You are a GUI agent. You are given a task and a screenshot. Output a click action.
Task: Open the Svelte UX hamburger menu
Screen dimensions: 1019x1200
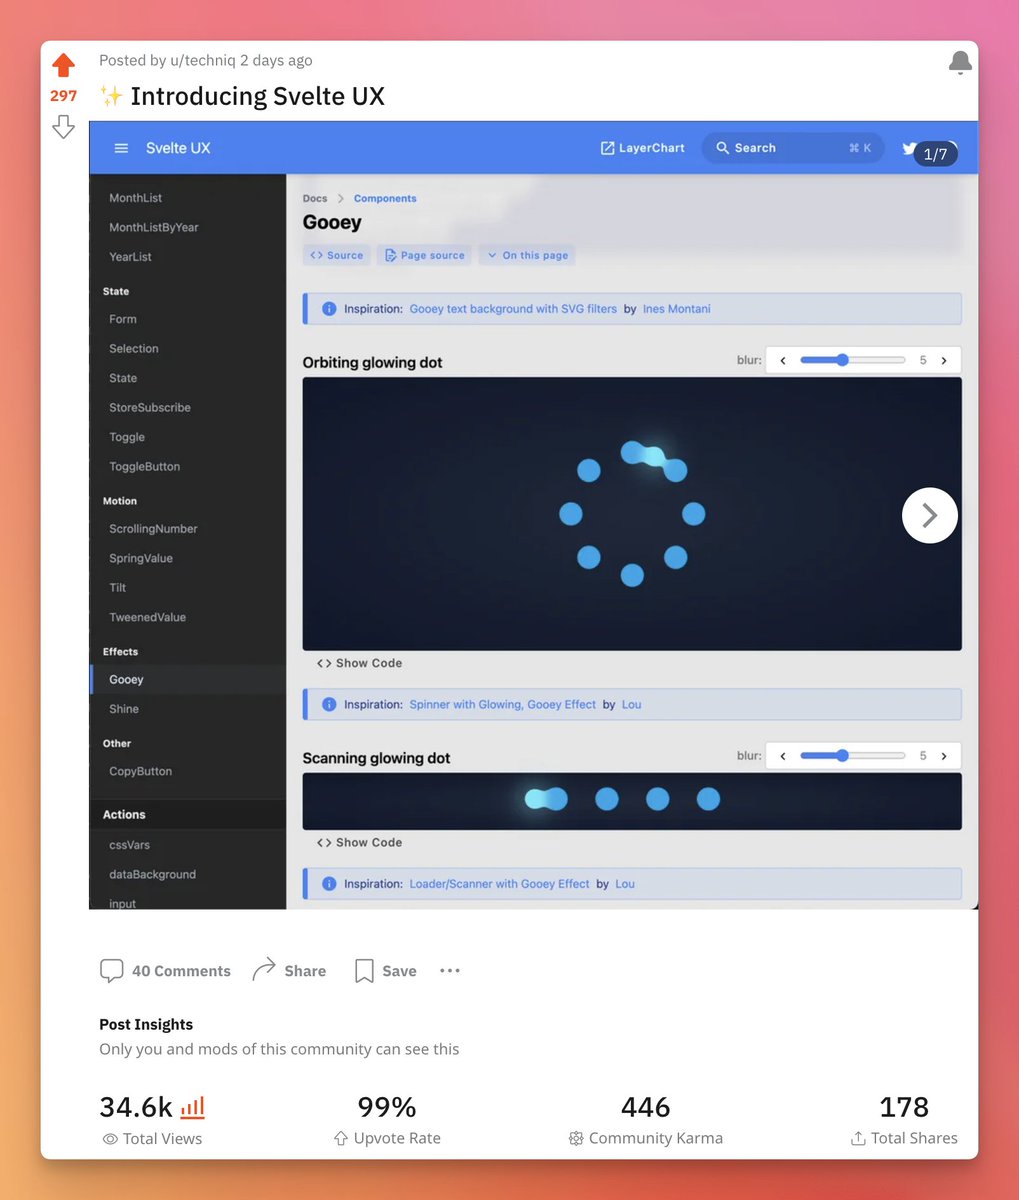121,148
